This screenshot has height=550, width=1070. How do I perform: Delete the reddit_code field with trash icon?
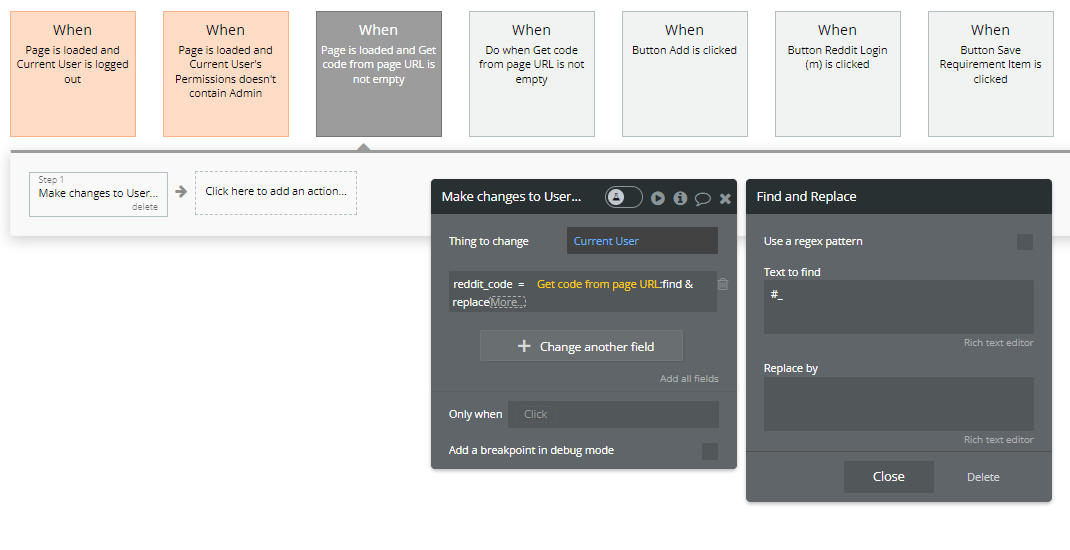pos(723,284)
